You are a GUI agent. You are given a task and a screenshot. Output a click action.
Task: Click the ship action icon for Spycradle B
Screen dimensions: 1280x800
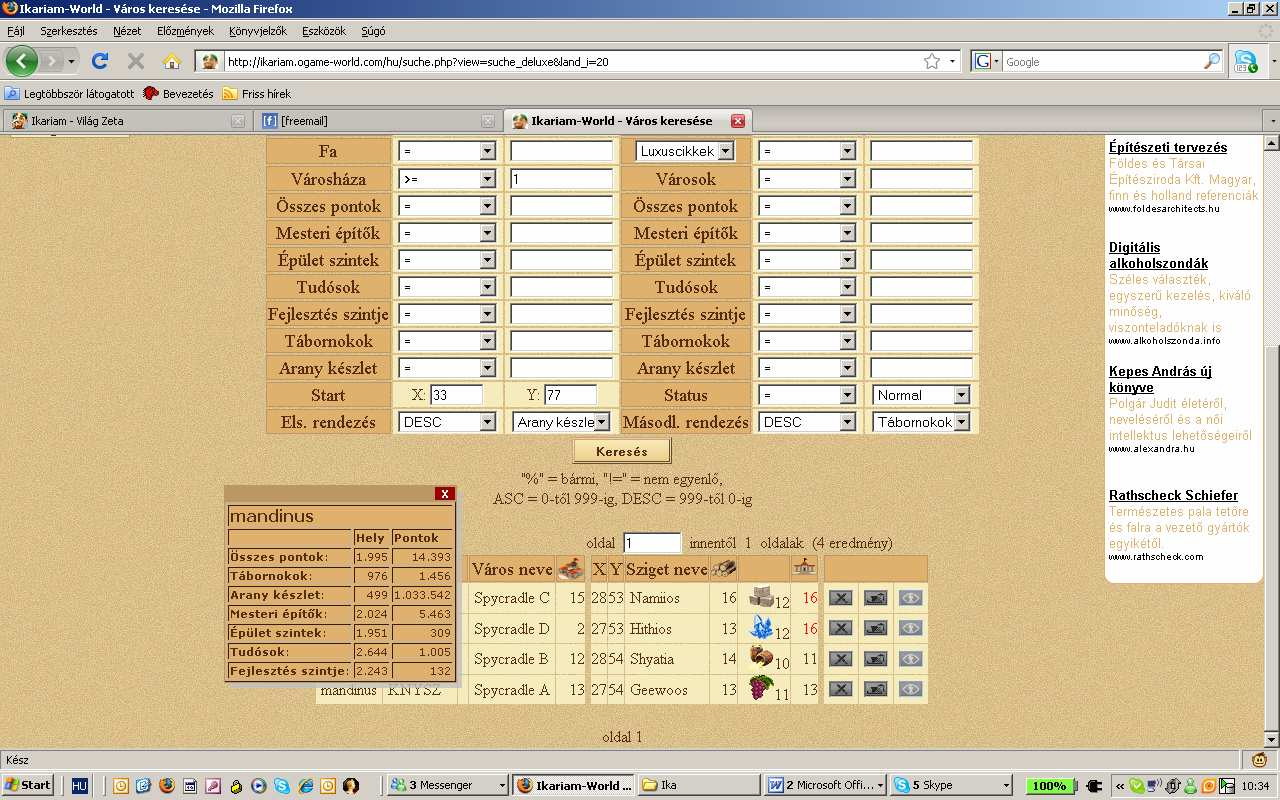[875, 659]
